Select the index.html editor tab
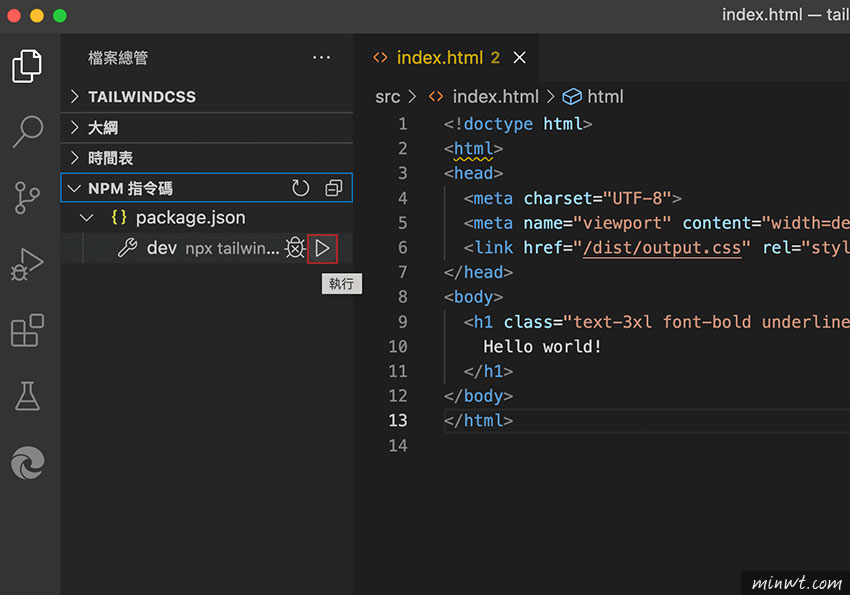 click(x=446, y=57)
